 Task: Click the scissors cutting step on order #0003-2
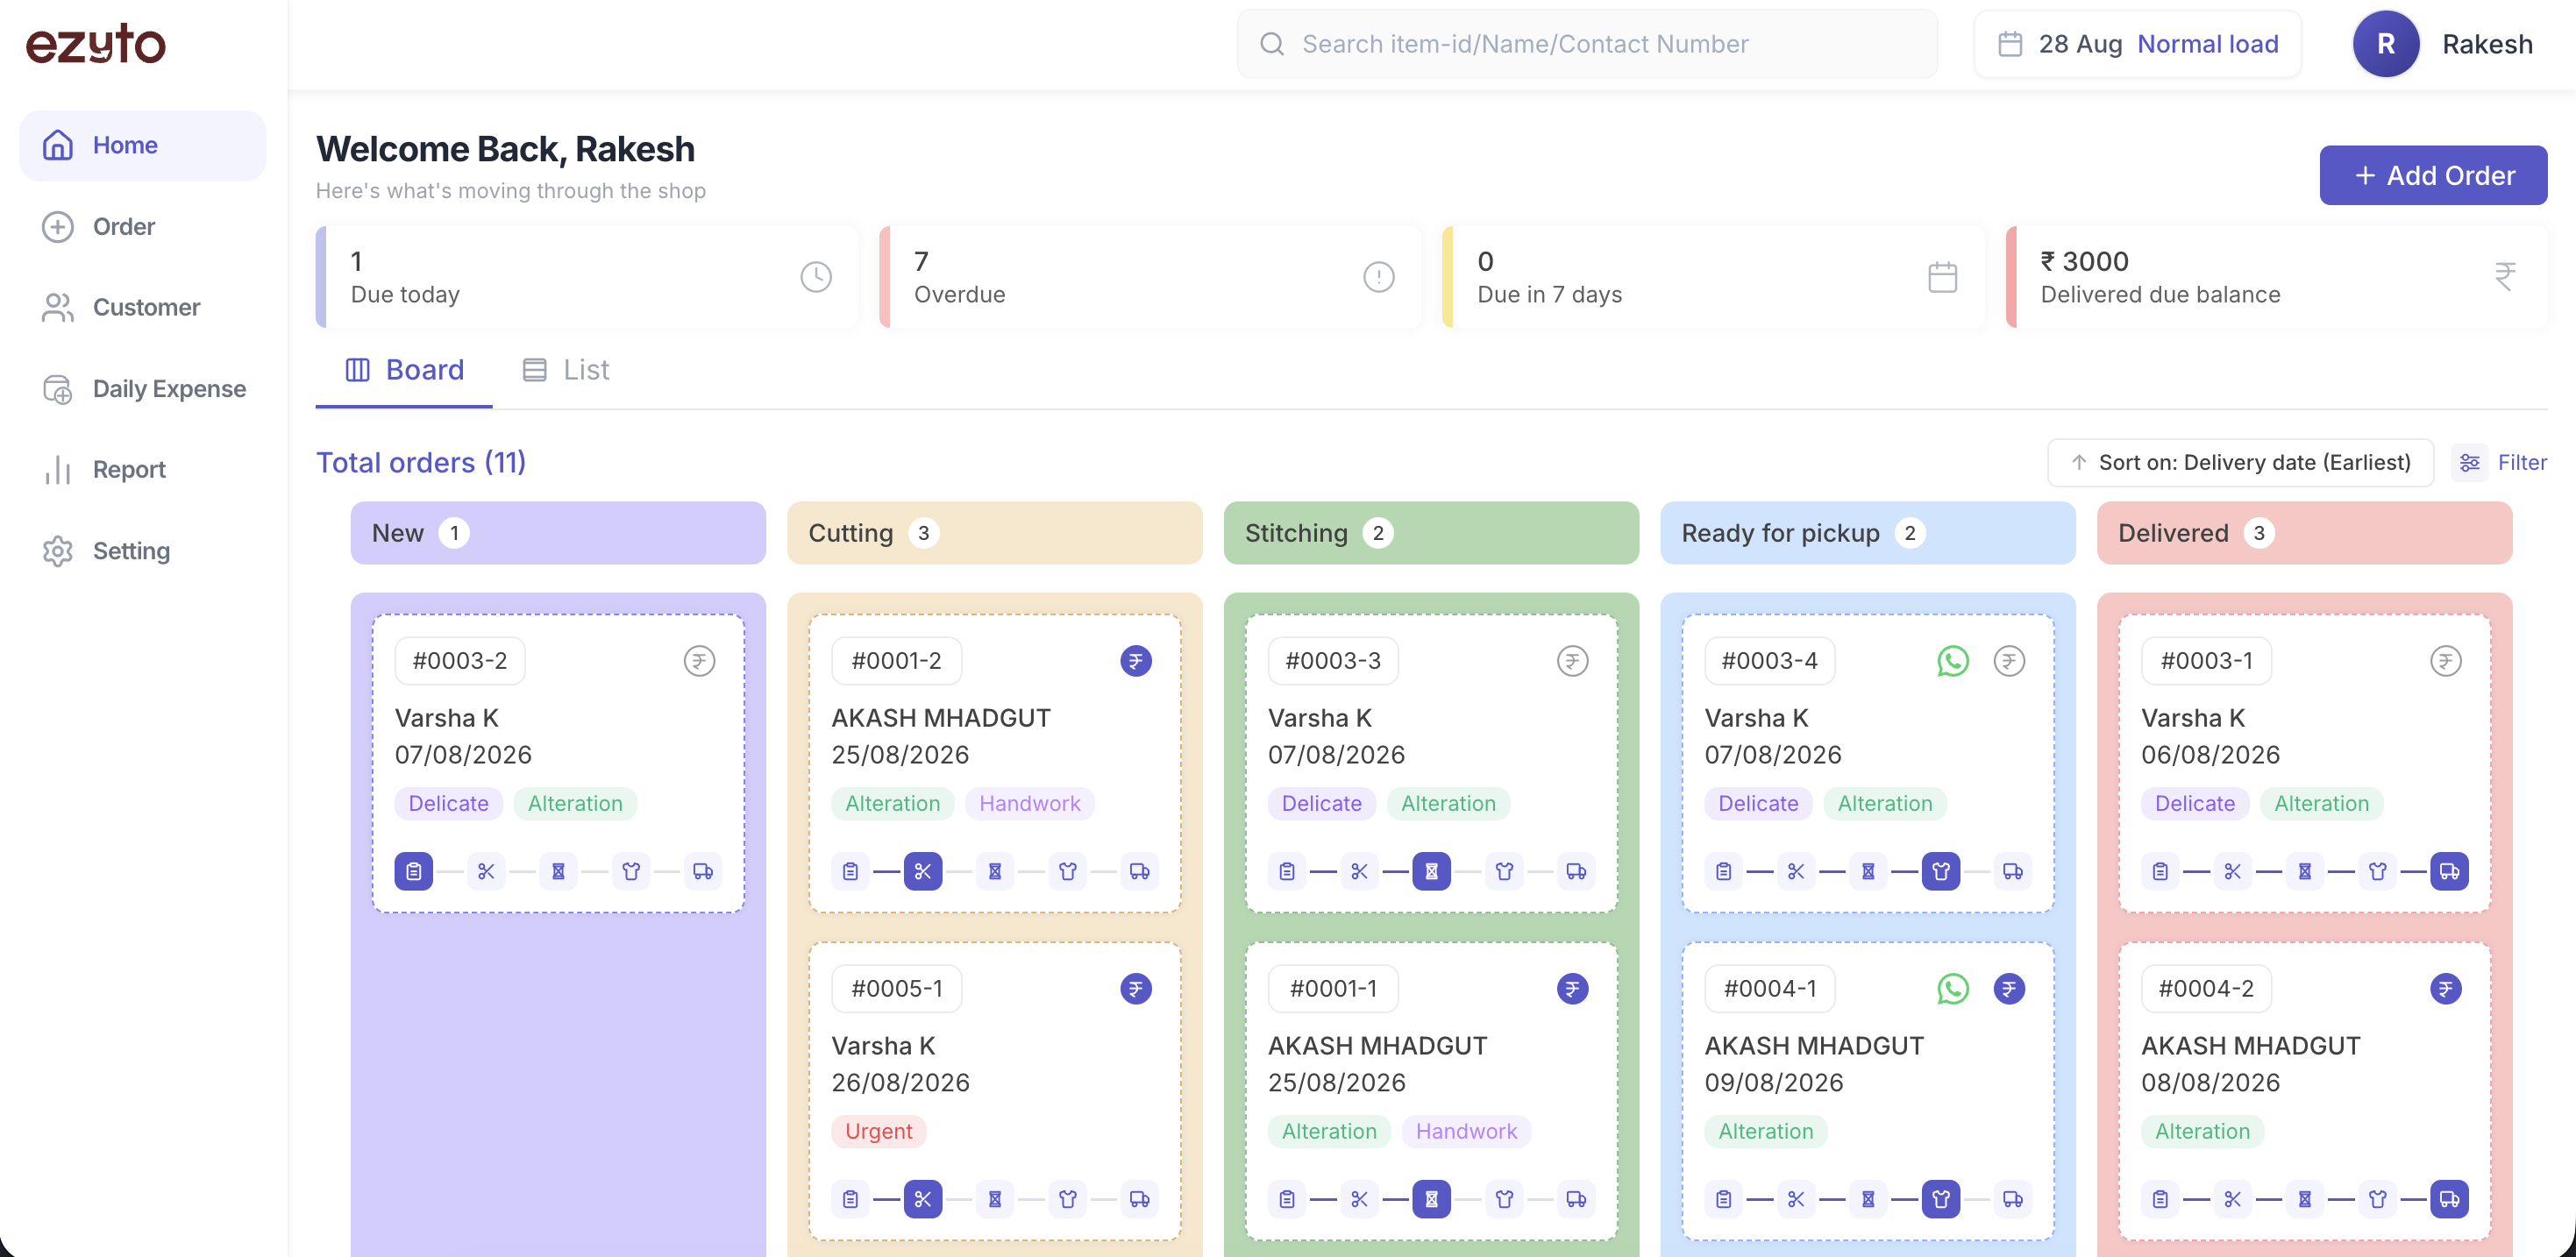point(486,871)
